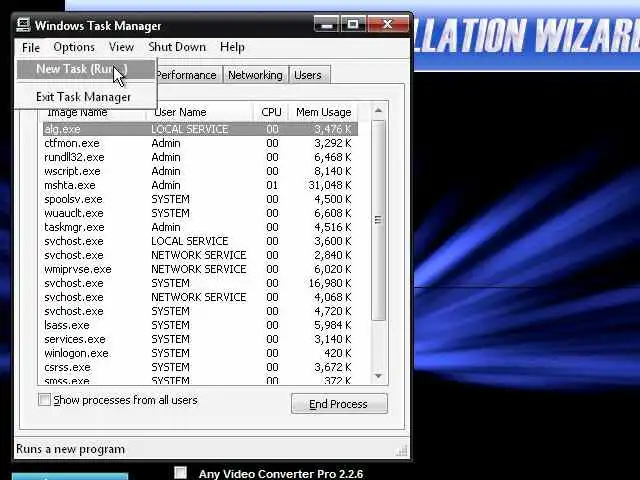
Task: Select svchost.exe using 3,600 K
Action: point(200,241)
